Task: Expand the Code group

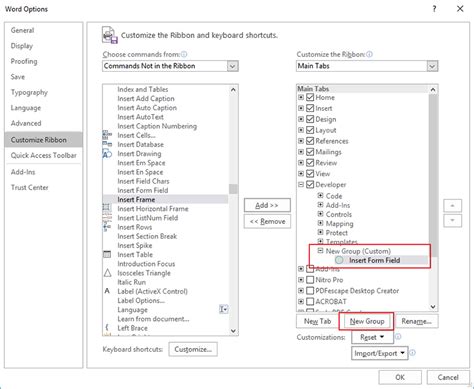Action: (320, 195)
